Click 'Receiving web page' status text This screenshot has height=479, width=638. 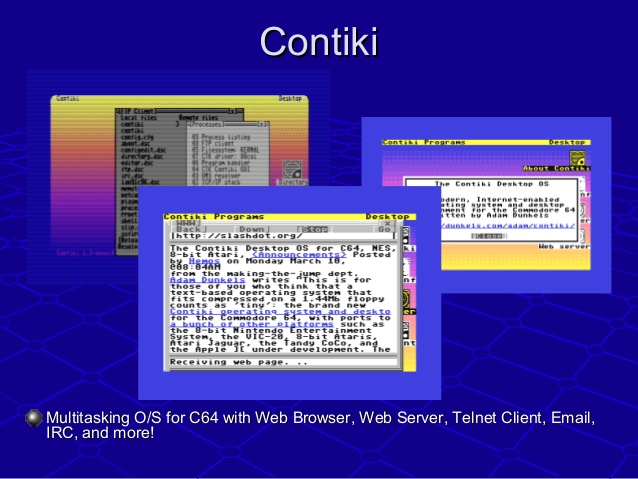[x=238, y=362]
